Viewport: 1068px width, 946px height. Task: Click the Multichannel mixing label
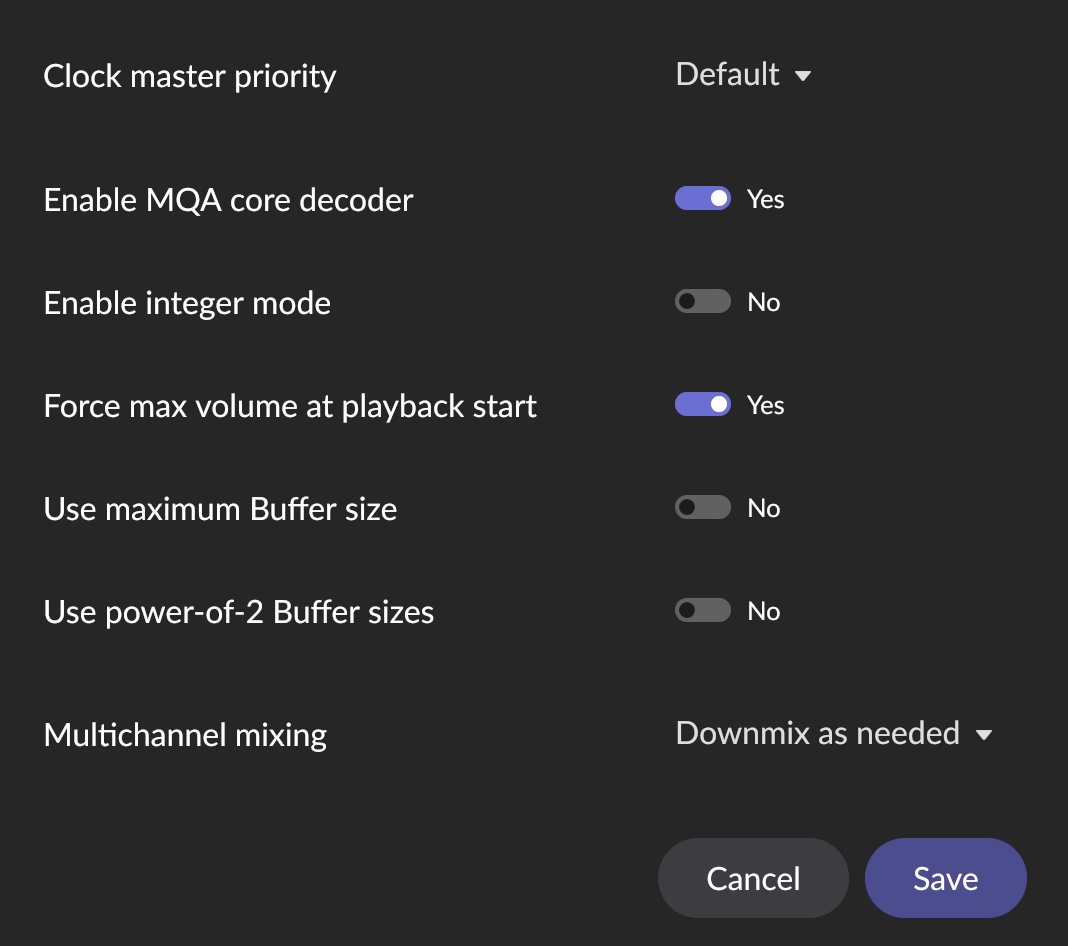point(185,735)
